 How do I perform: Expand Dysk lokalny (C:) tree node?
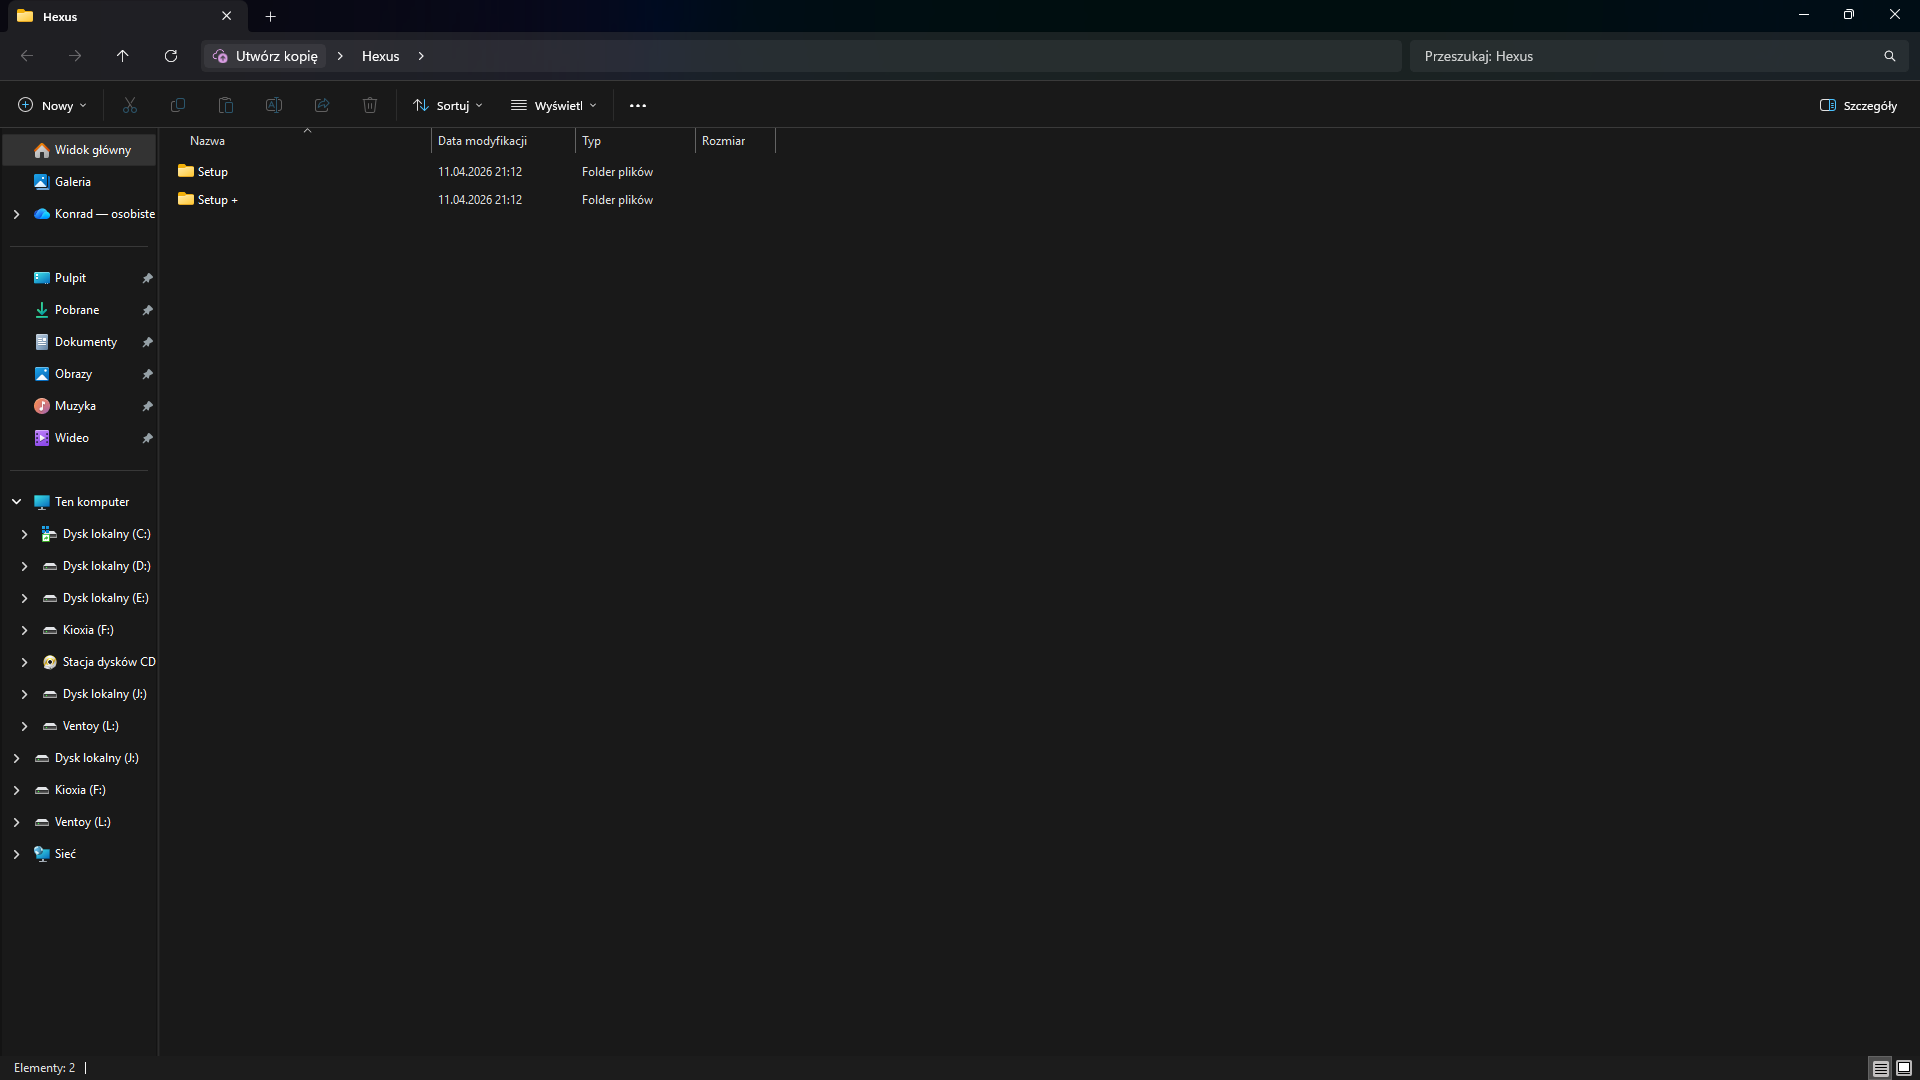click(x=24, y=534)
